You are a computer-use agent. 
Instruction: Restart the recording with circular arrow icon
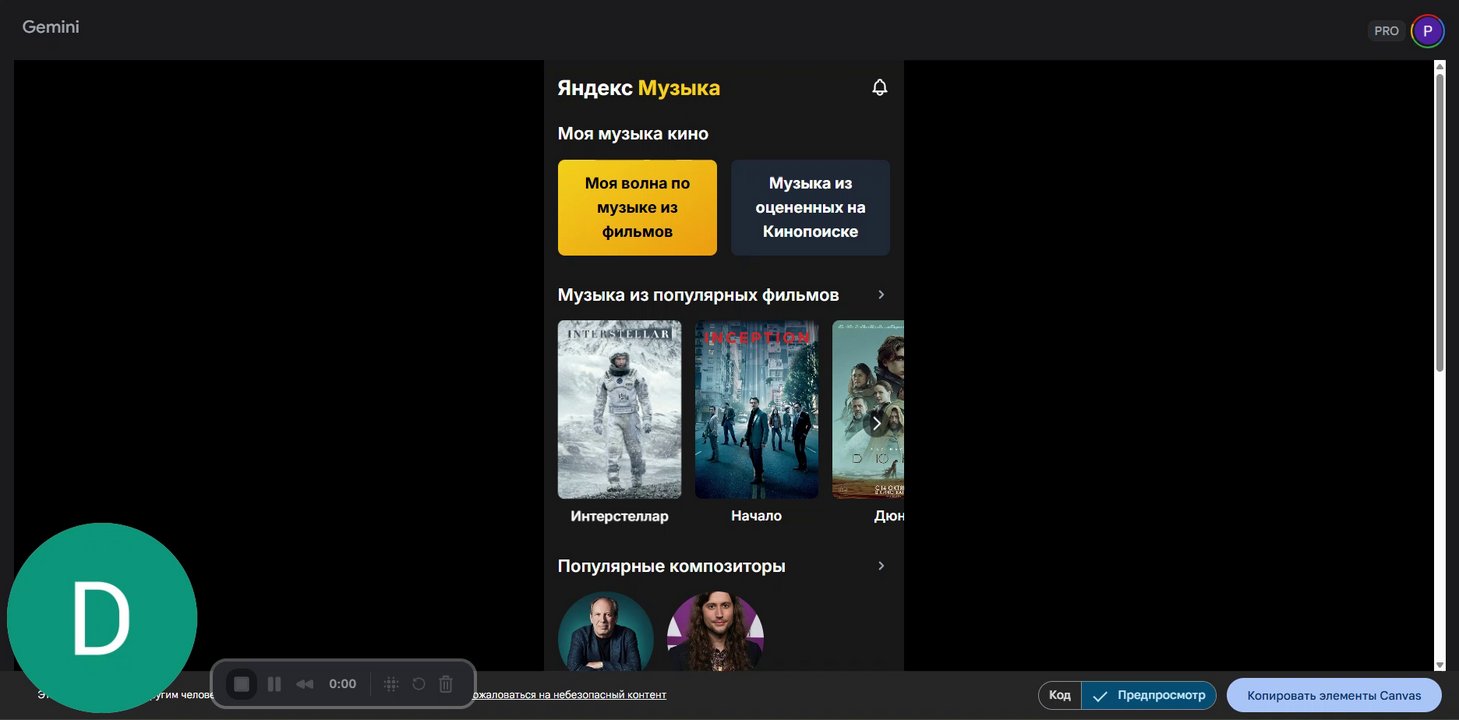pyautogui.click(x=419, y=684)
